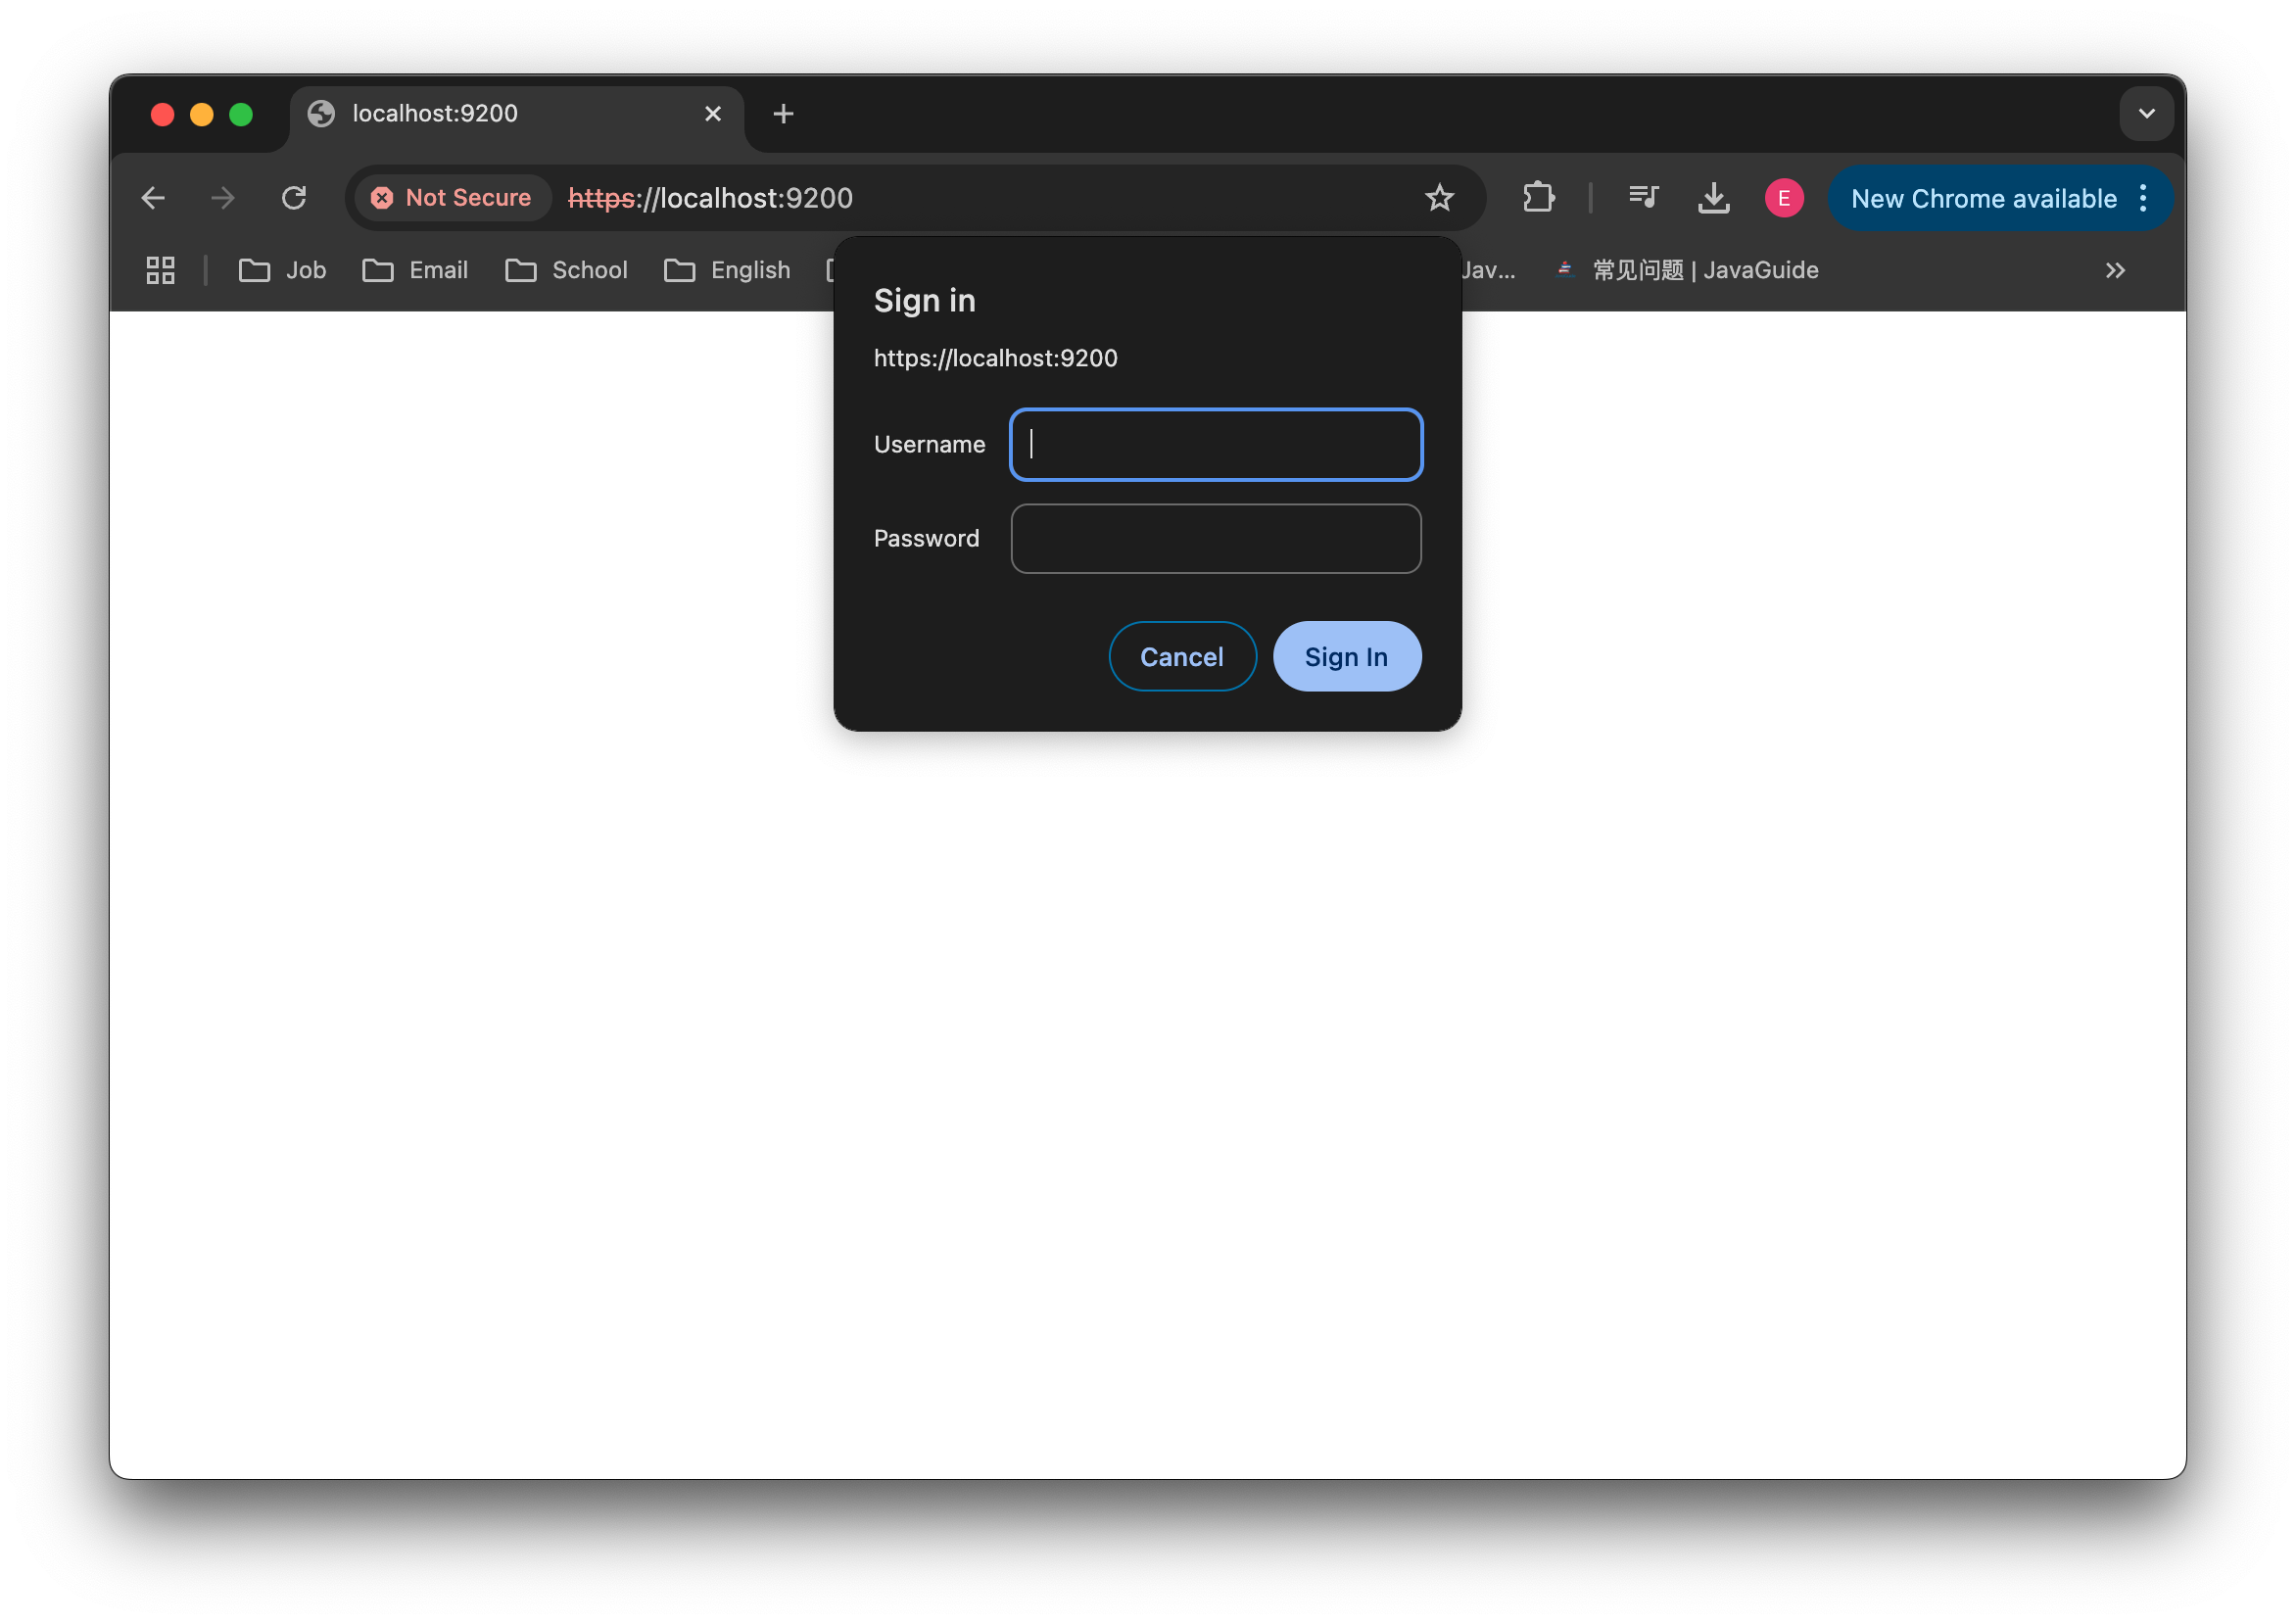Show hidden bookmarks with double chevron
This screenshot has width=2296, height=1624.
tap(2114, 270)
